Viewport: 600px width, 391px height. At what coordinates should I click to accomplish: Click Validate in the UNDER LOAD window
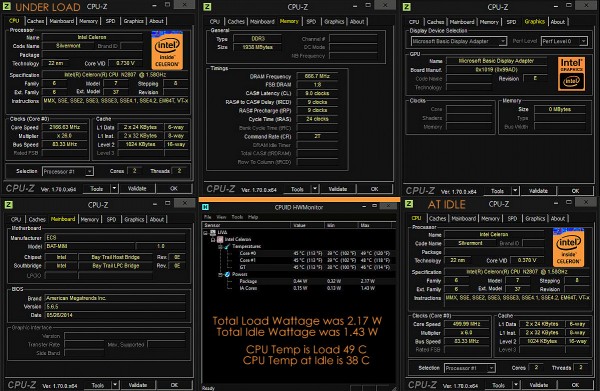137,188
